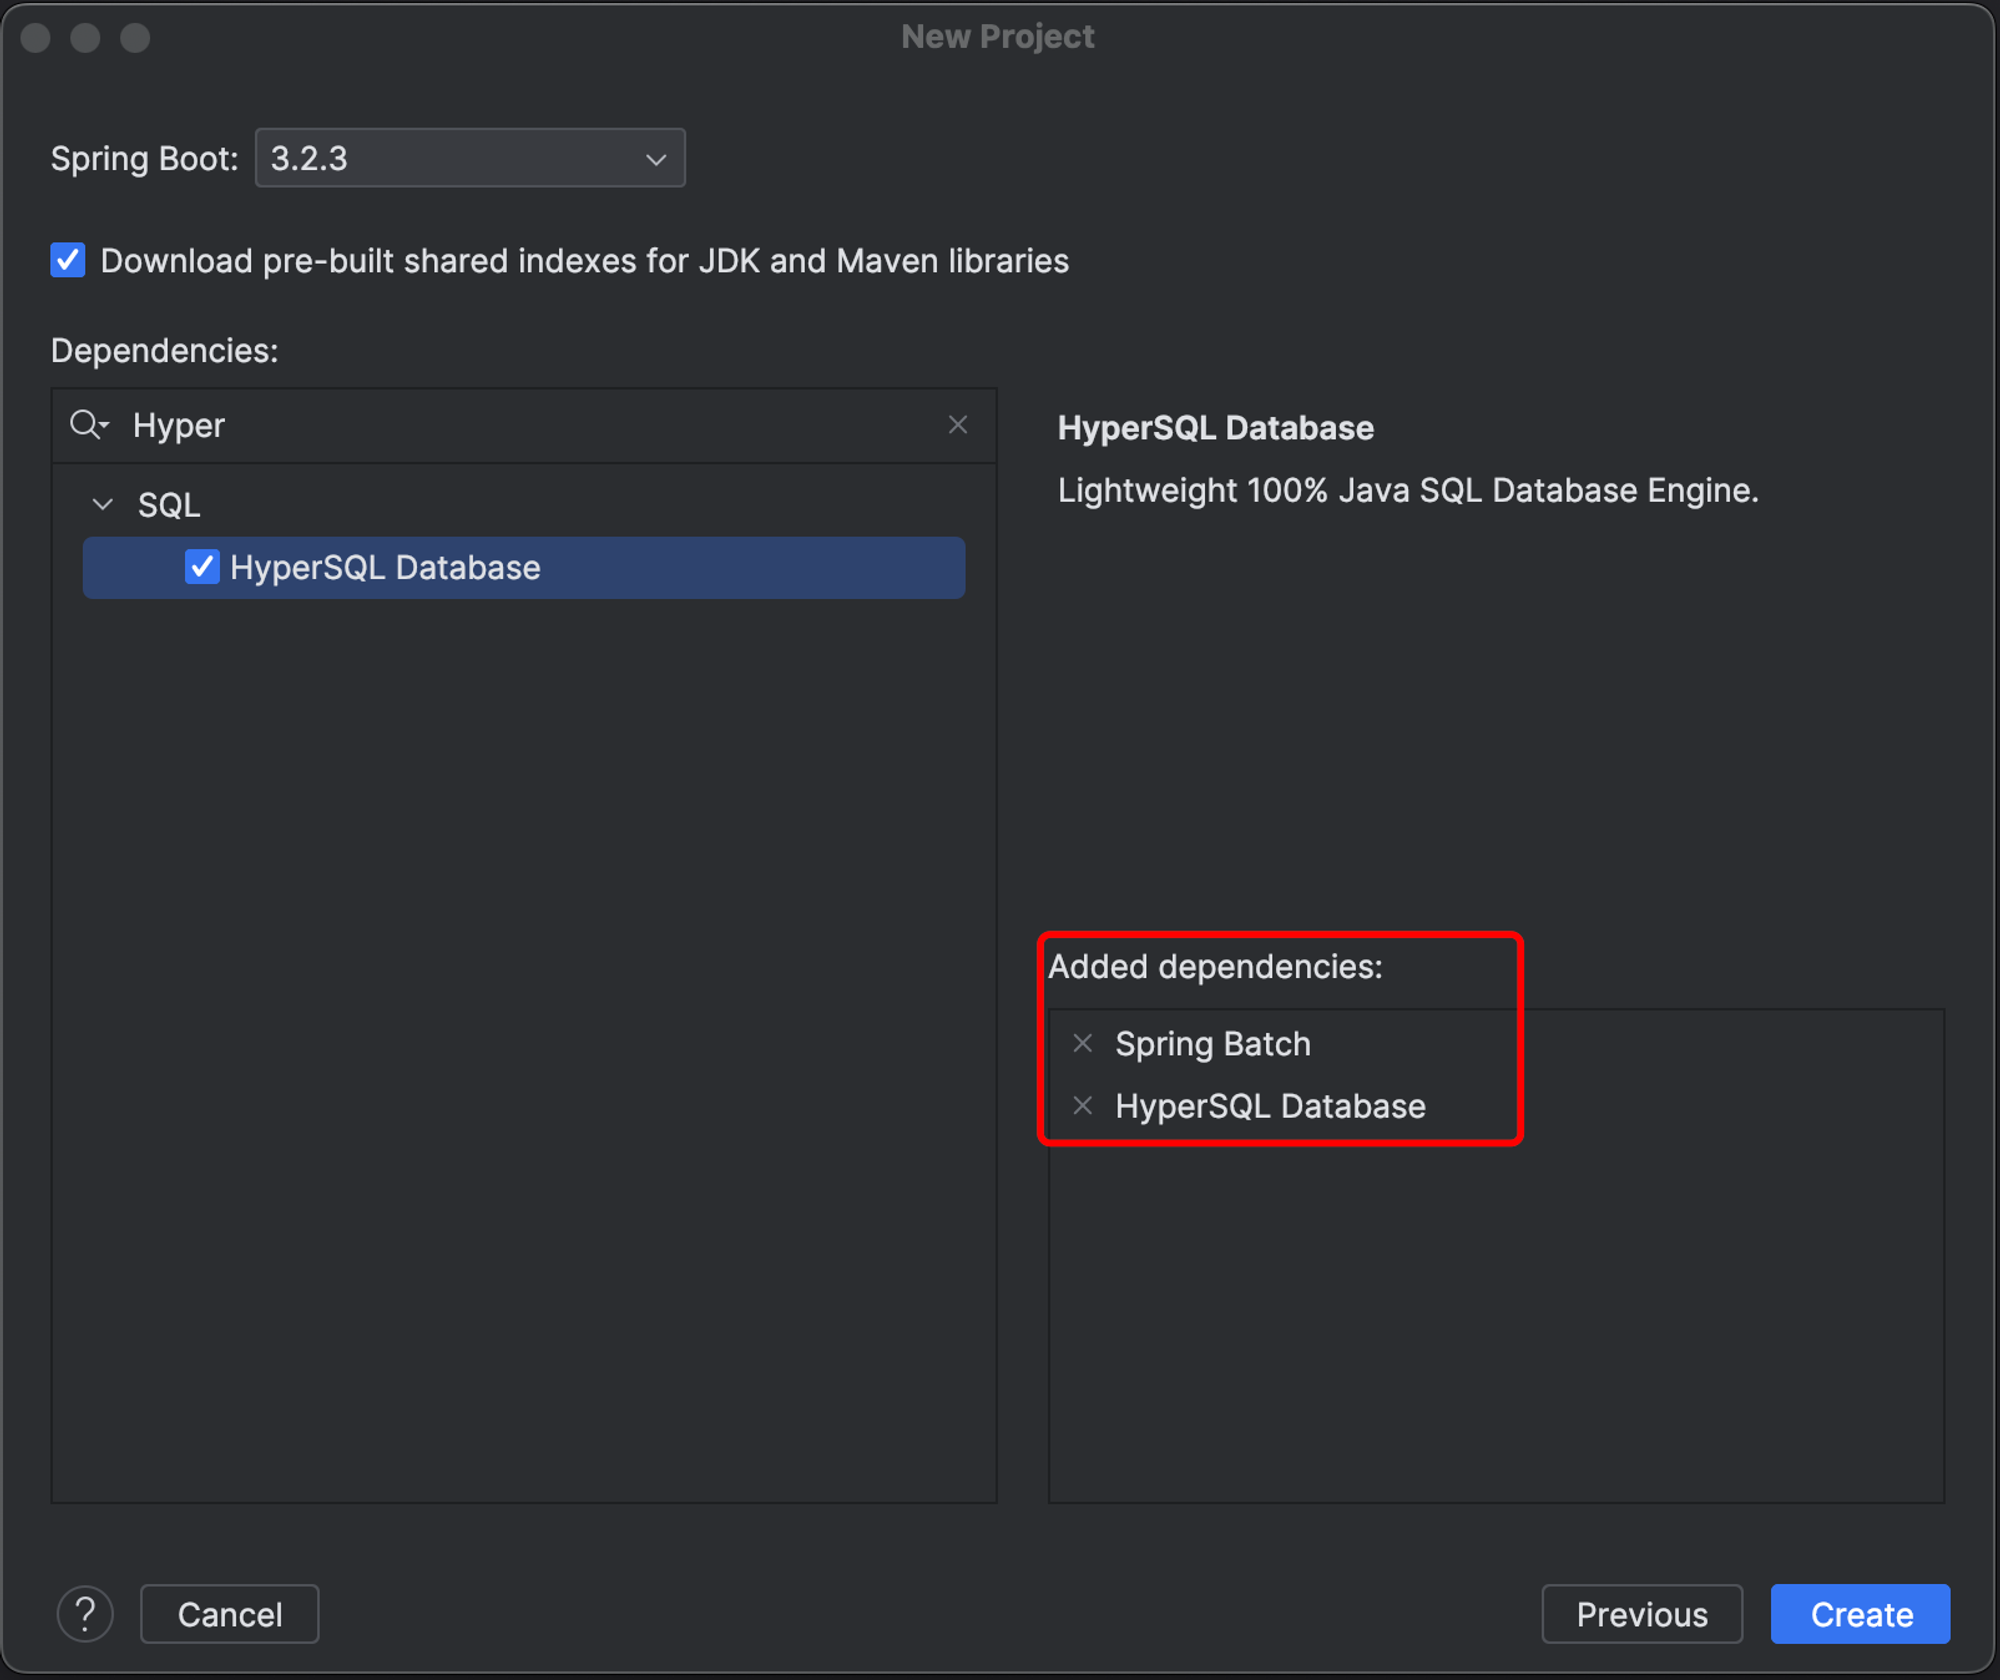Open the help question mark

tap(86, 1613)
